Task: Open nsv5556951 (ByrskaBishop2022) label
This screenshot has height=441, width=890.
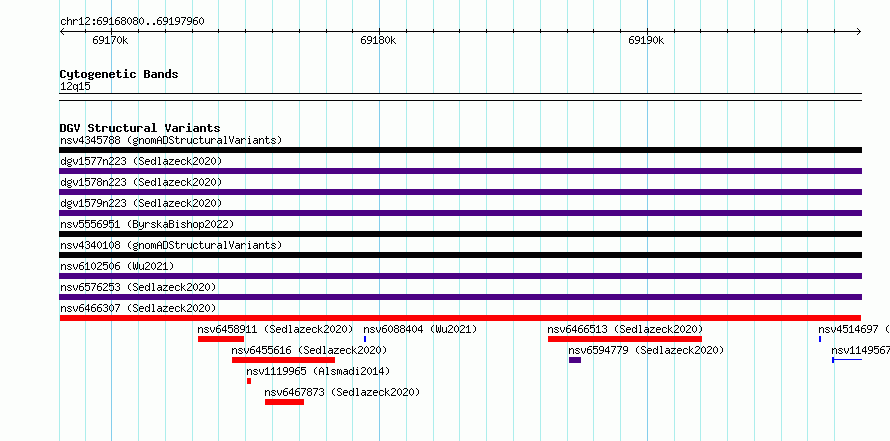Action: [x=146, y=224]
